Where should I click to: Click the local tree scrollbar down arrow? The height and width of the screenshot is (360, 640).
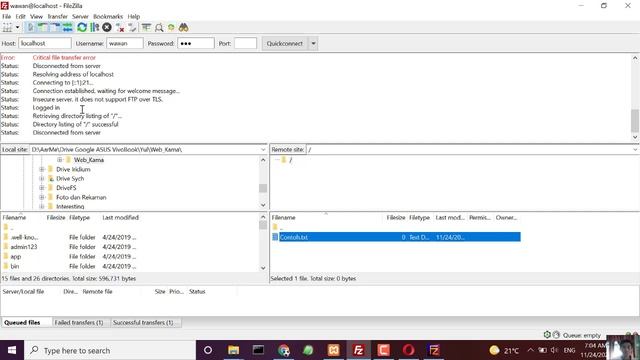point(263,205)
